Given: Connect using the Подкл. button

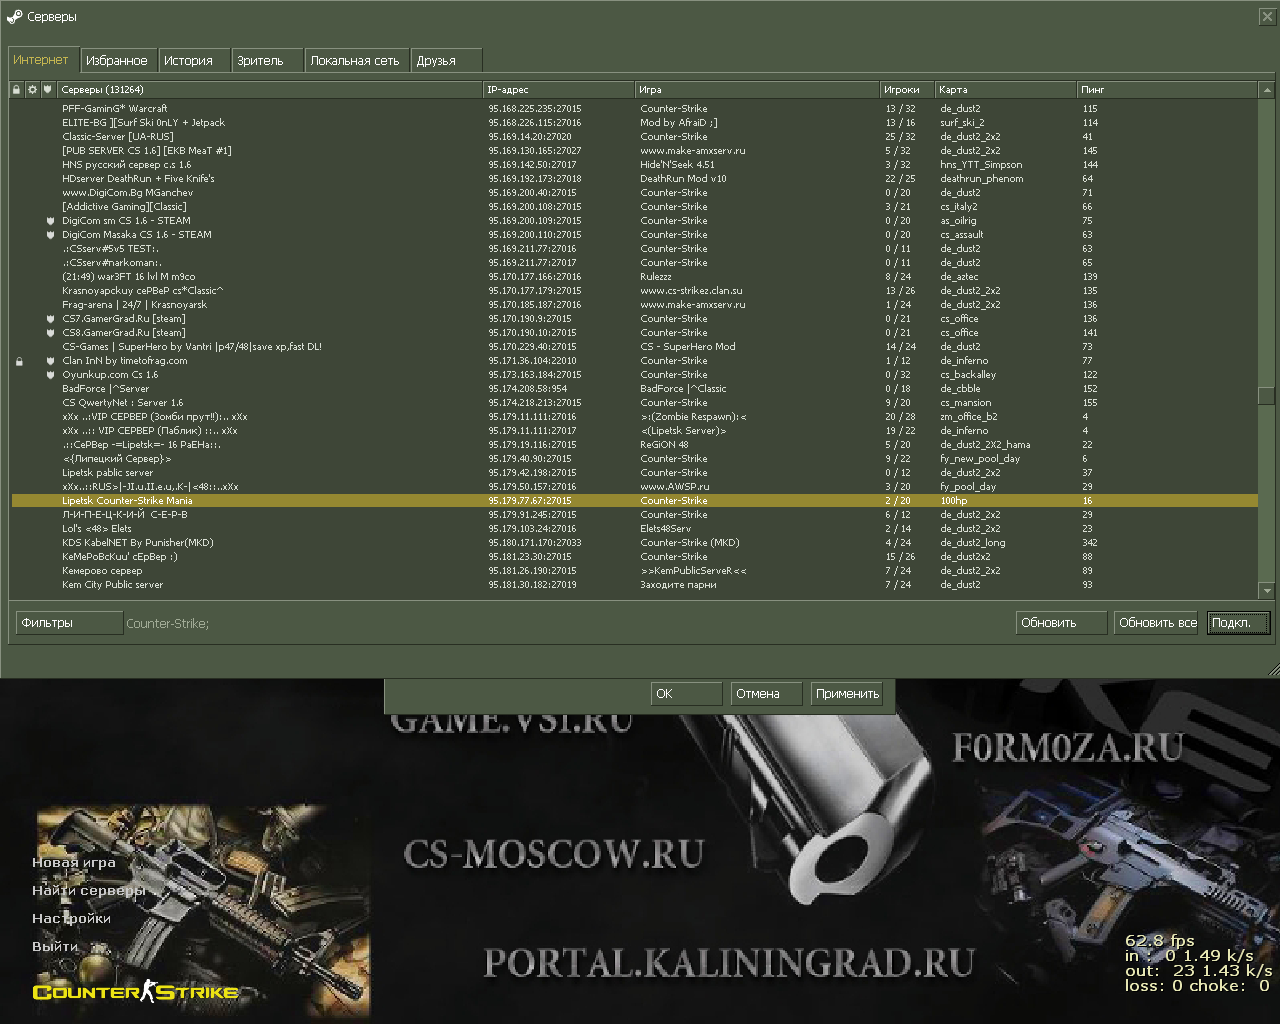Looking at the screenshot, I should [1238, 623].
